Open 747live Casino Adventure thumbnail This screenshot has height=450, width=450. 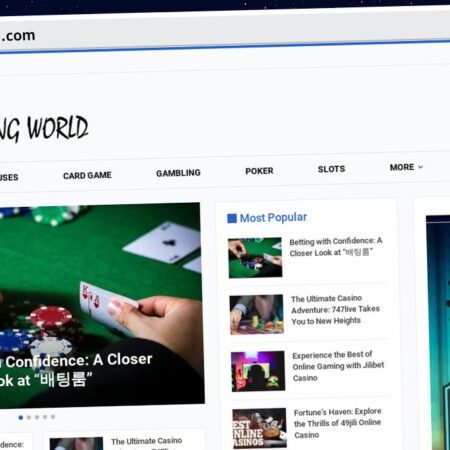click(x=256, y=315)
